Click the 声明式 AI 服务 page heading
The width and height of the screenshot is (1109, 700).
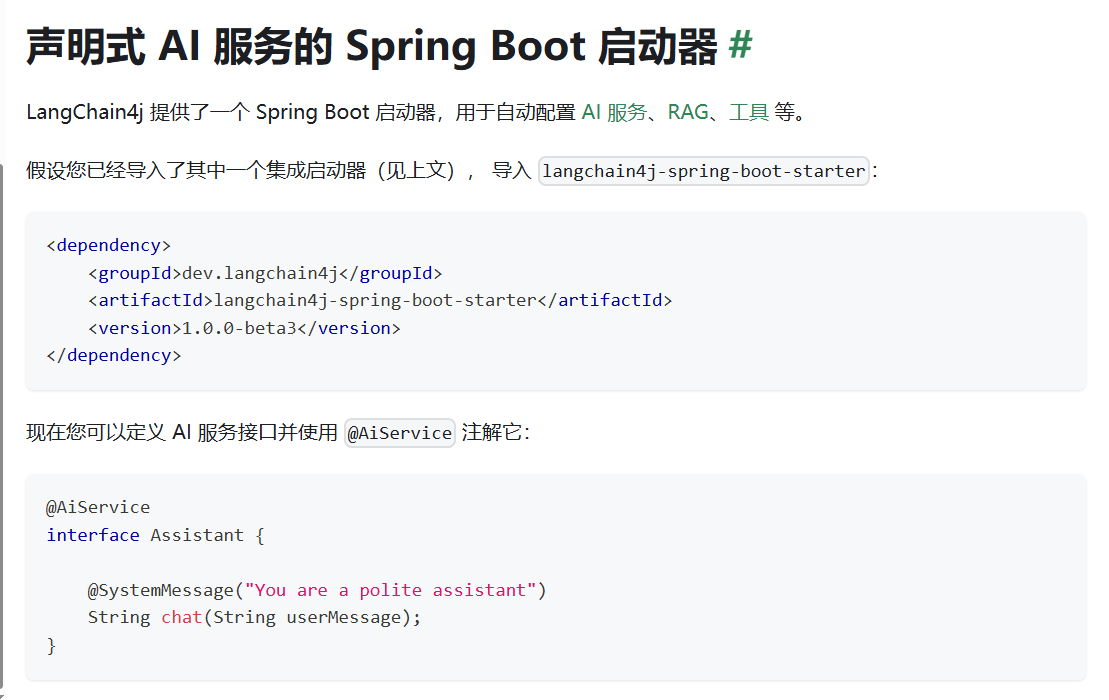[x=371, y=46]
